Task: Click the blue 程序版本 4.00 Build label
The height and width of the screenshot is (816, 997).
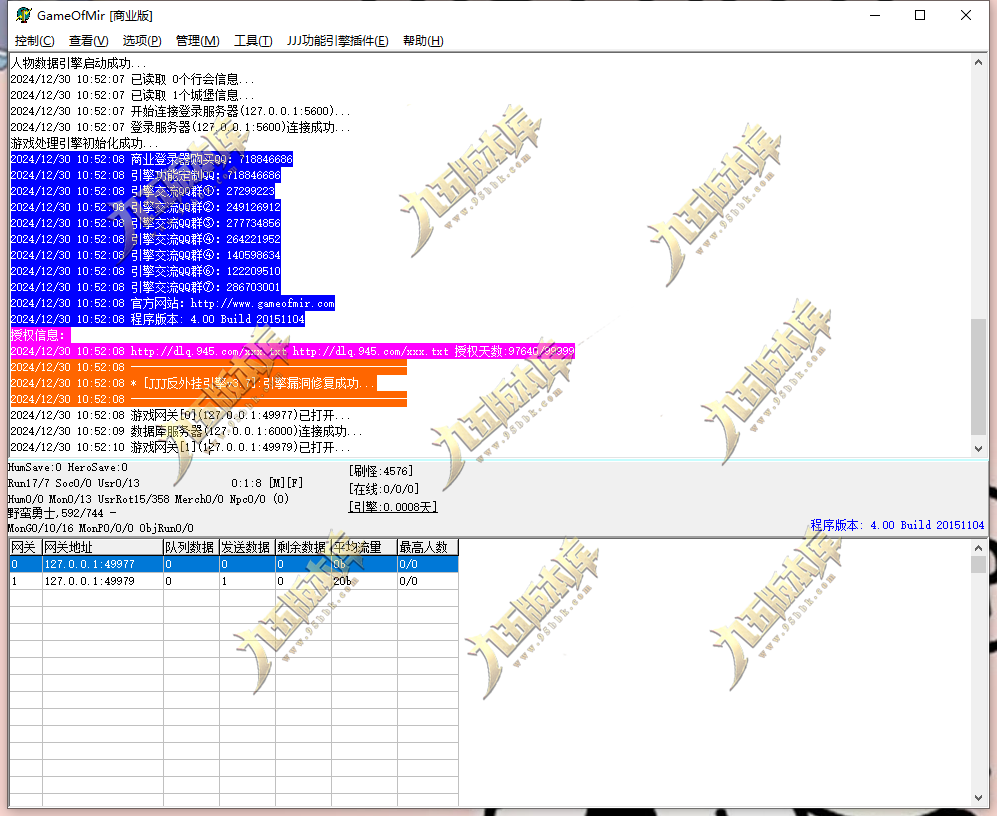Action: [x=897, y=525]
